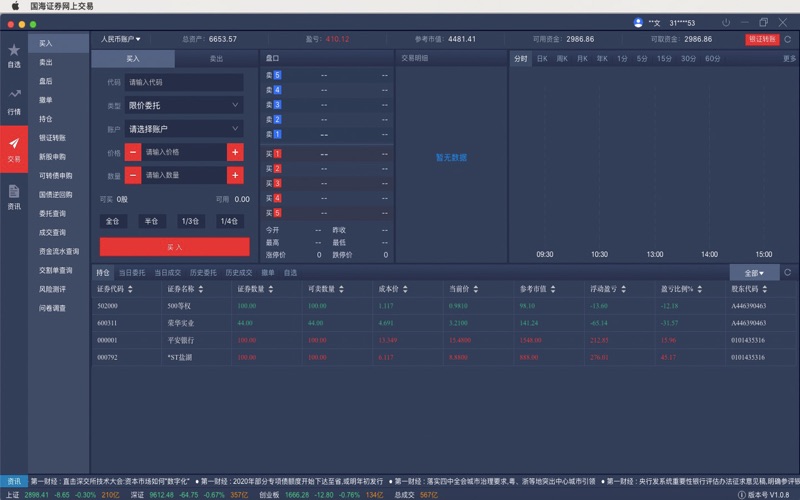Select the 分时 chart tab

pyautogui.click(x=520, y=59)
